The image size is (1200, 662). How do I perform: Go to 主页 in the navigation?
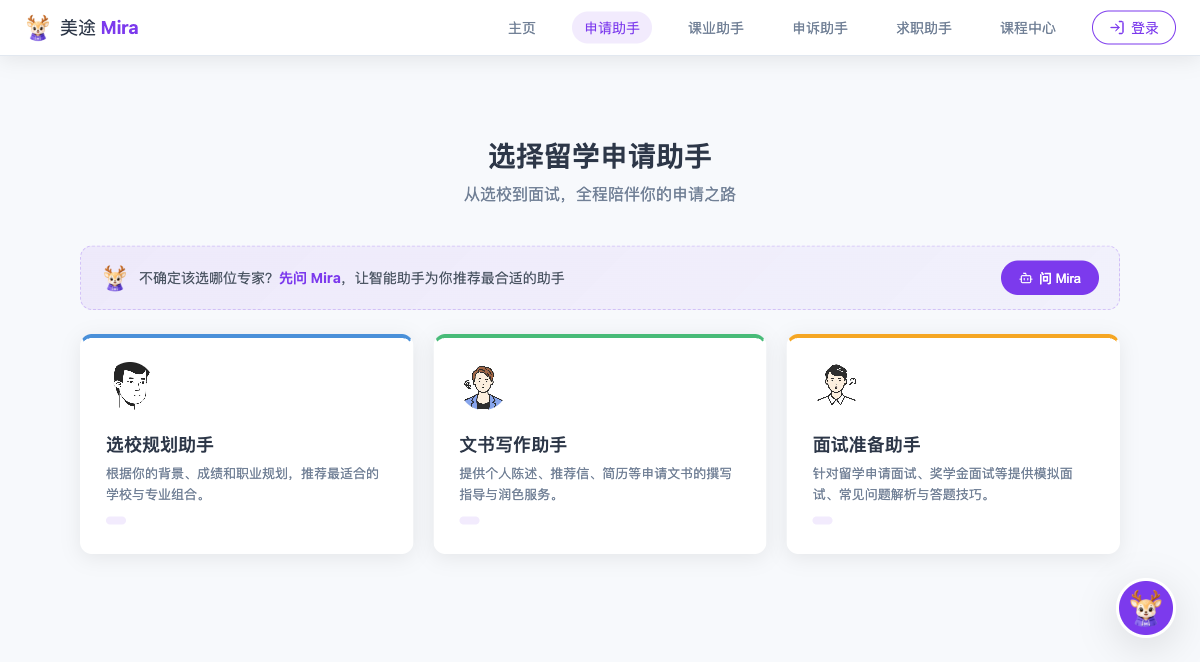click(522, 28)
